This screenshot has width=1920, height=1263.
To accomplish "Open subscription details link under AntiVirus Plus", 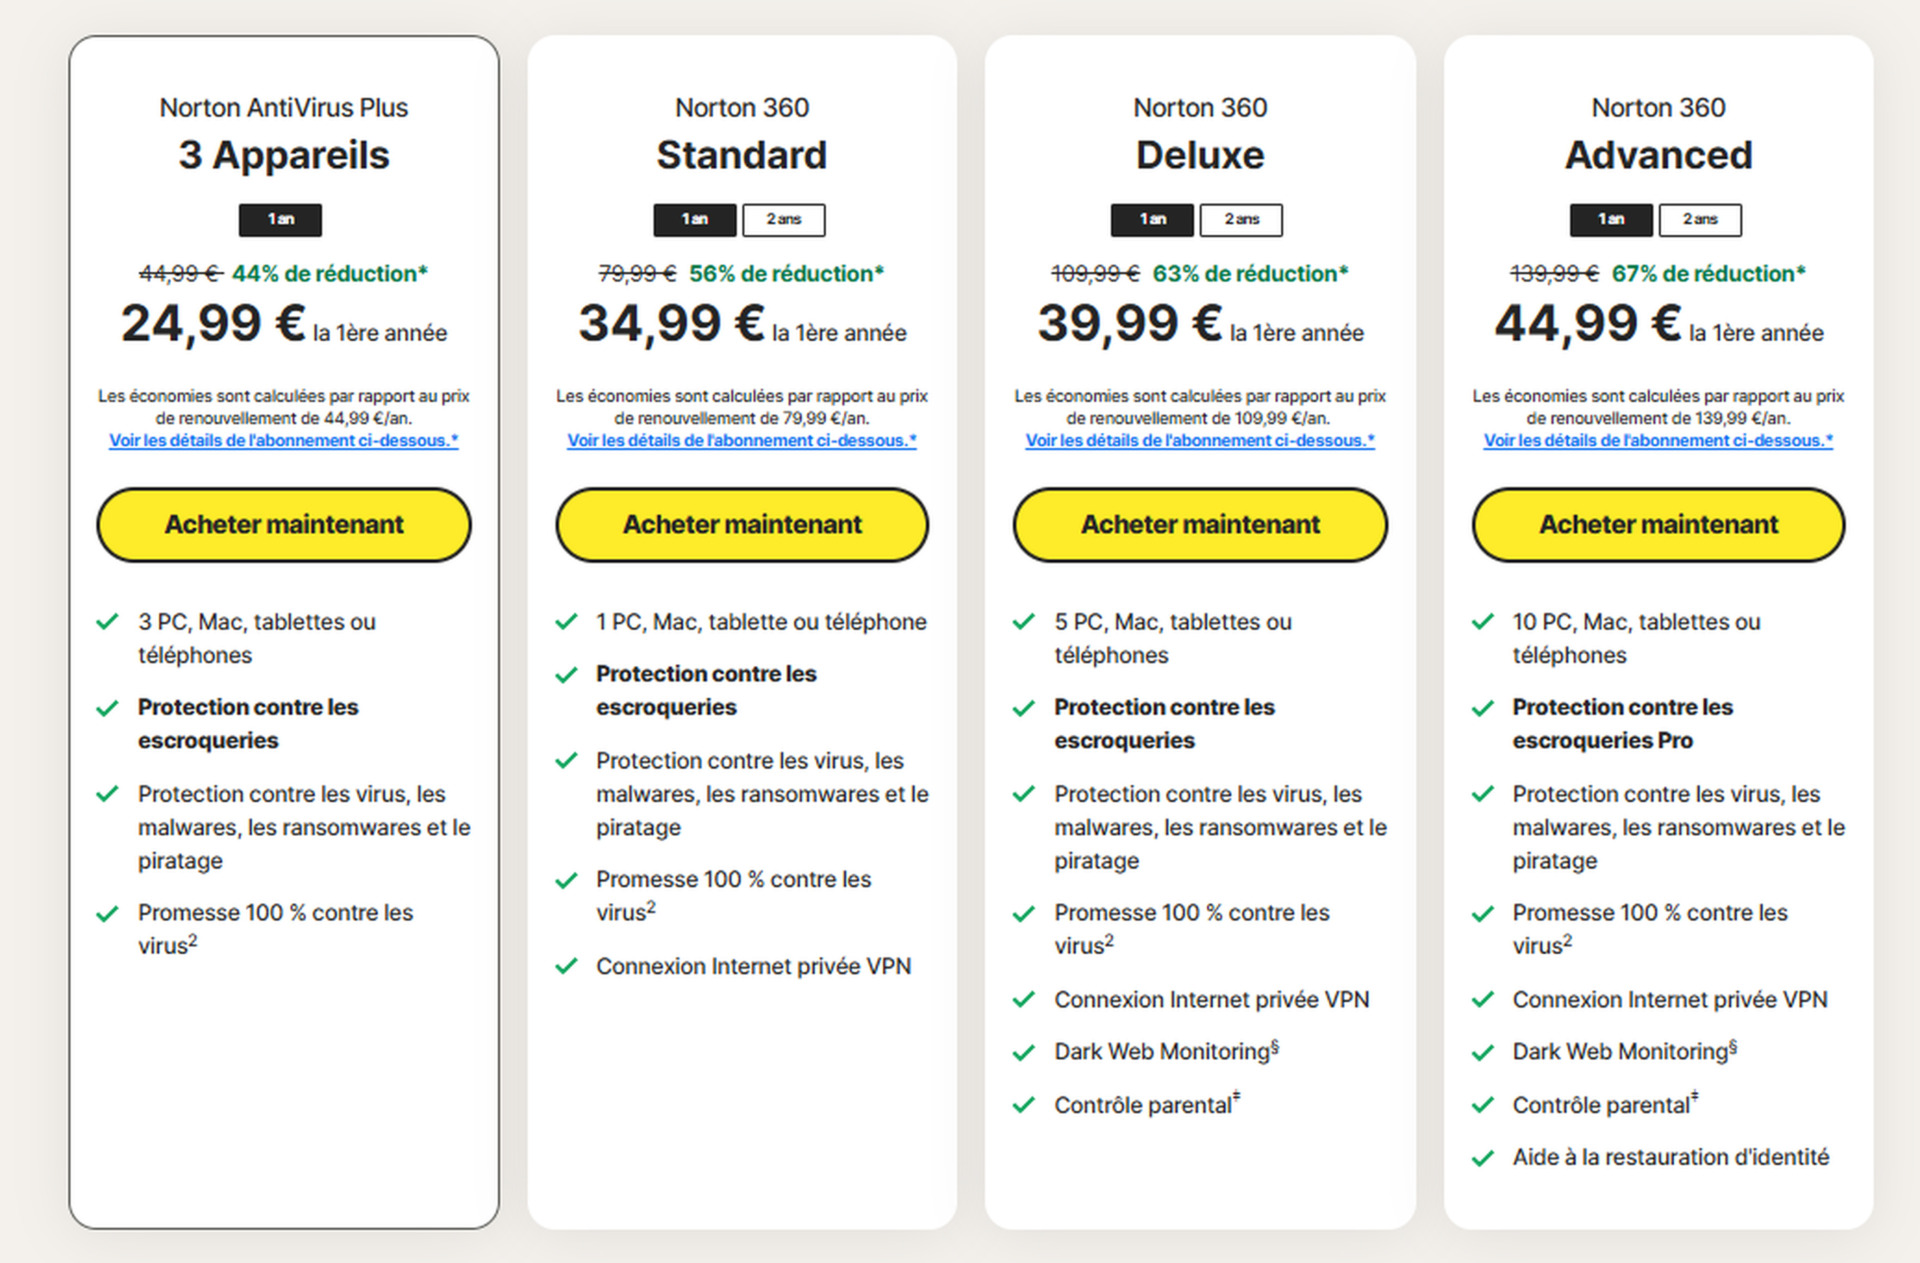I will tap(284, 441).
